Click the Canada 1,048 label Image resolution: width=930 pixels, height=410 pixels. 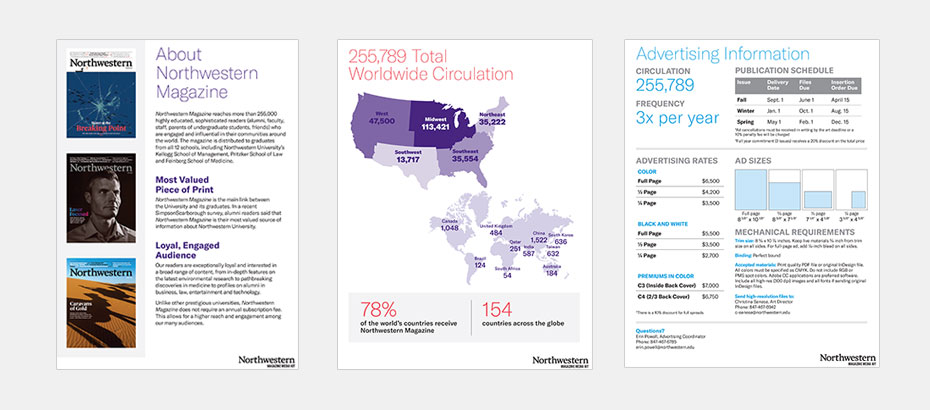(450, 225)
